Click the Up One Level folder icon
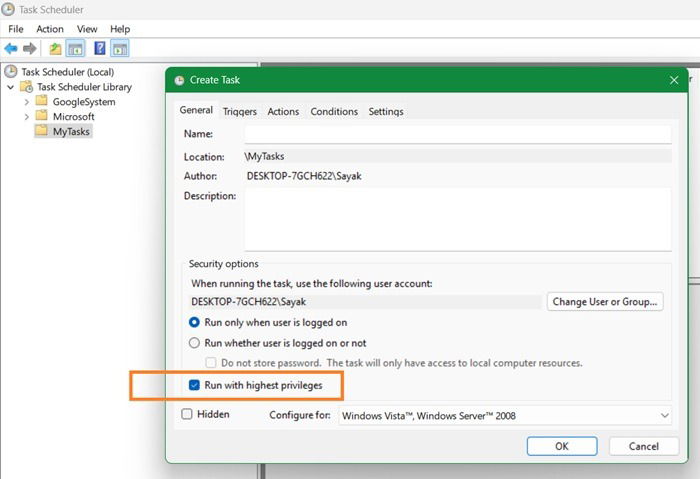700x479 pixels. pos(55,48)
